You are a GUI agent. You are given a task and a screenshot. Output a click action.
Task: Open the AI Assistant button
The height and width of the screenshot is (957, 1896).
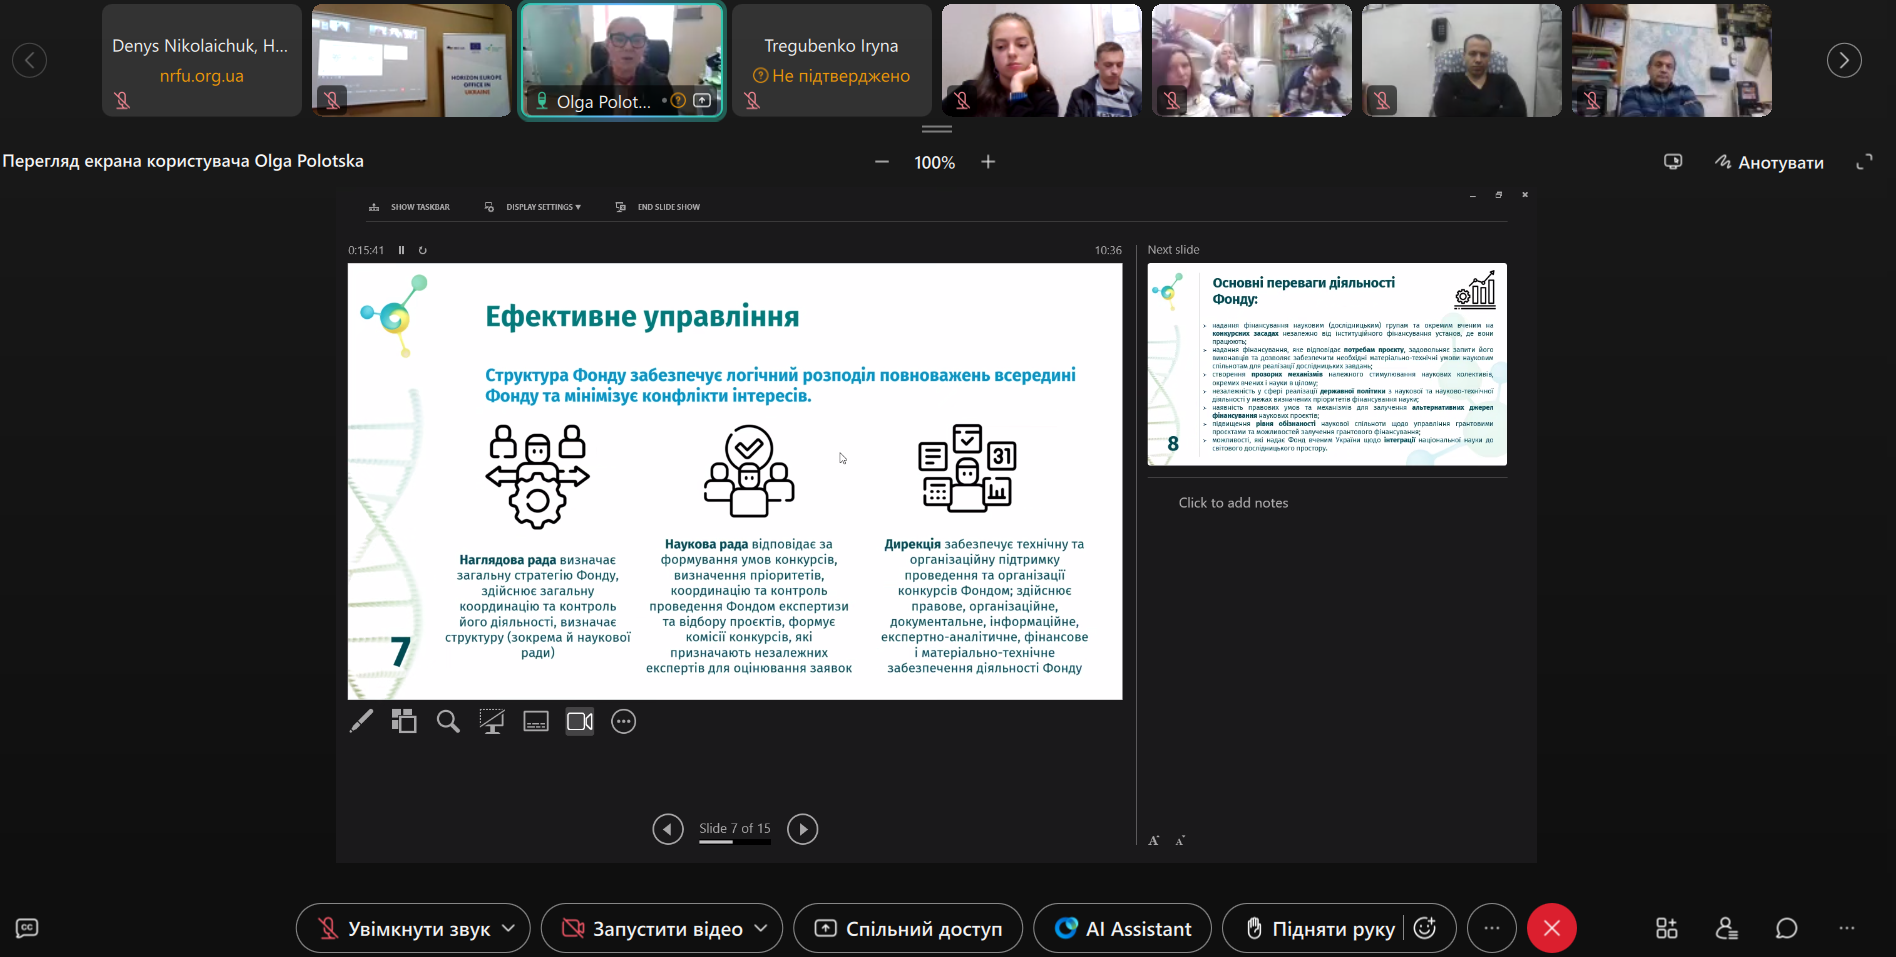pyautogui.click(x=1122, y=928)
